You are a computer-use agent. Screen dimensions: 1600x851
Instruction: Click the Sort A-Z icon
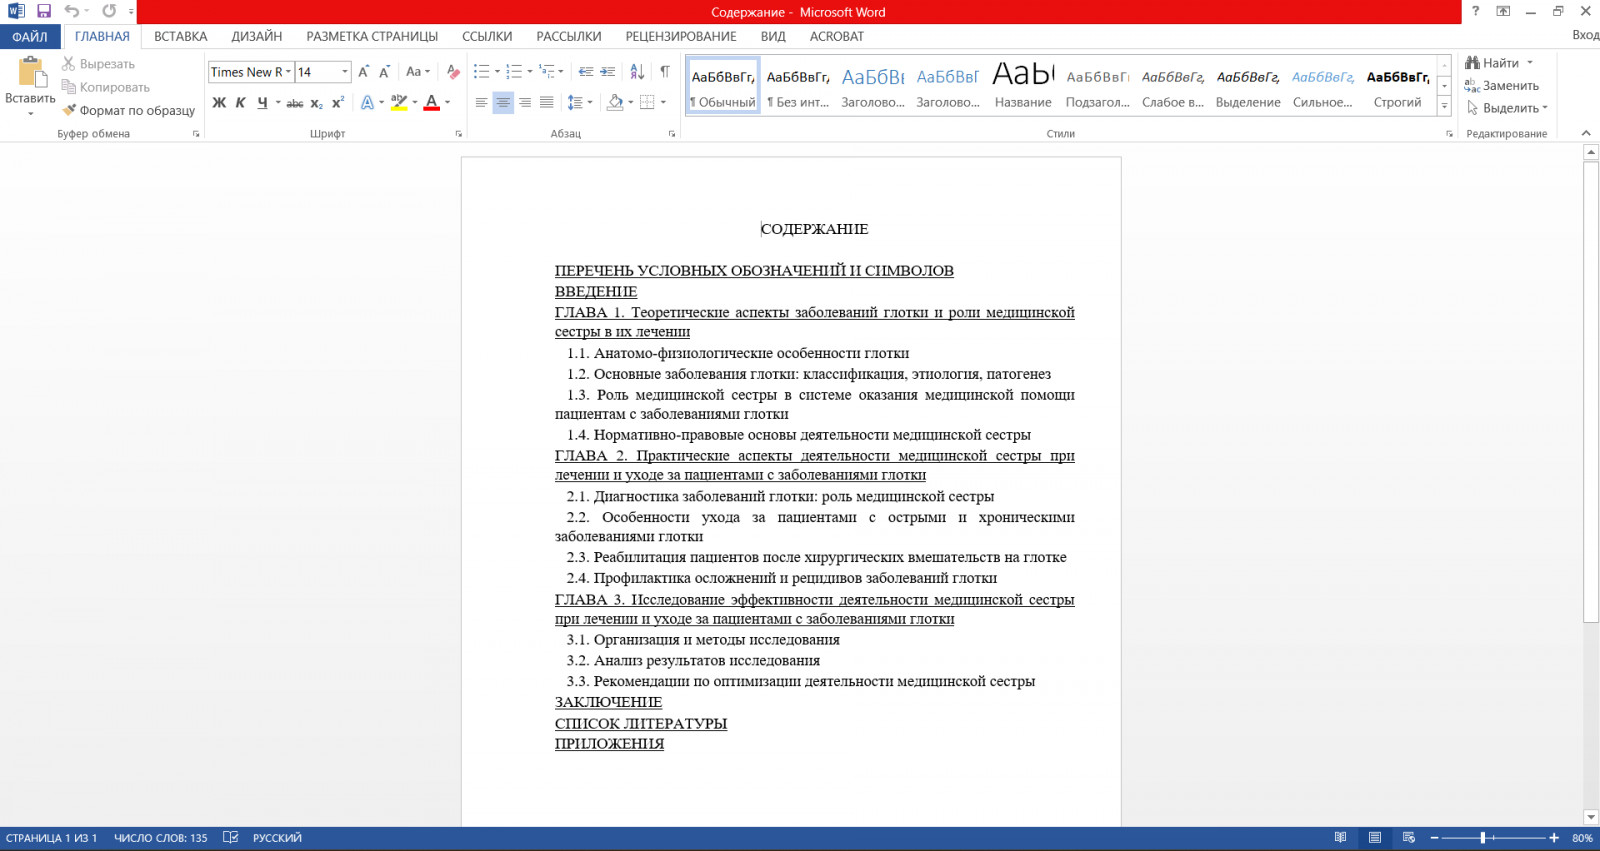pyautogui.click(x=637, y=72)
